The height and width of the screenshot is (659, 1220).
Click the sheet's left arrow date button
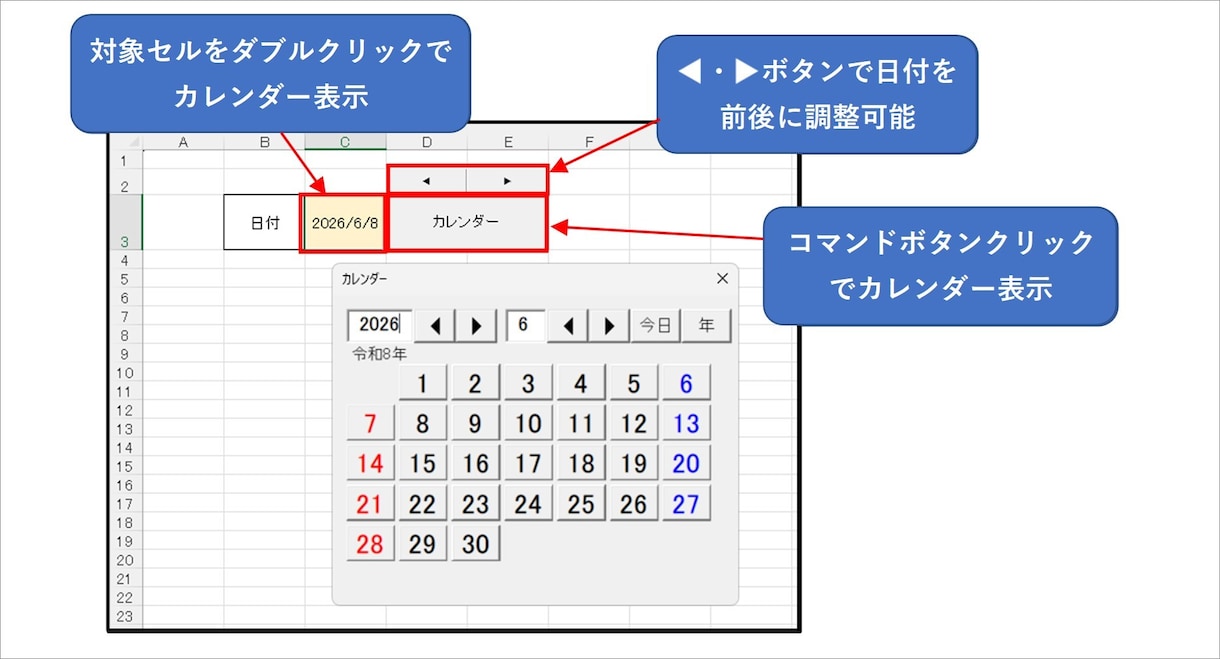427,181
